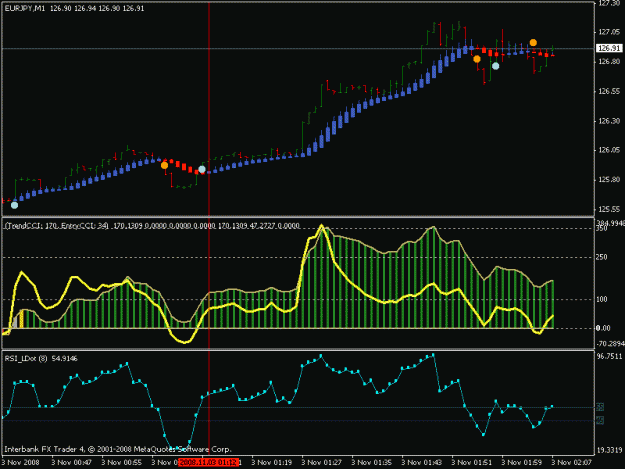Screen dimensions: 625x469
Task: Click the 96.7511 RSI scale maximum
Action: click(x=609, y=356)
